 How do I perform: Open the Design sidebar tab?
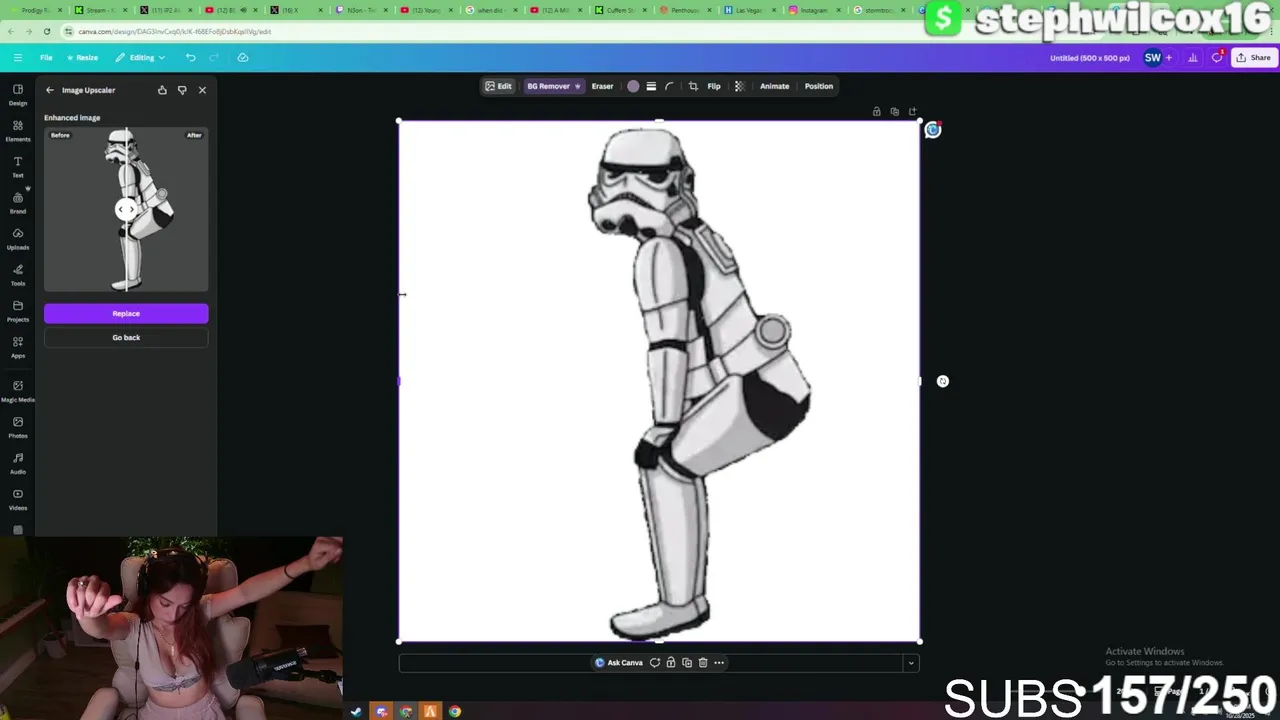tap(18, 95)
